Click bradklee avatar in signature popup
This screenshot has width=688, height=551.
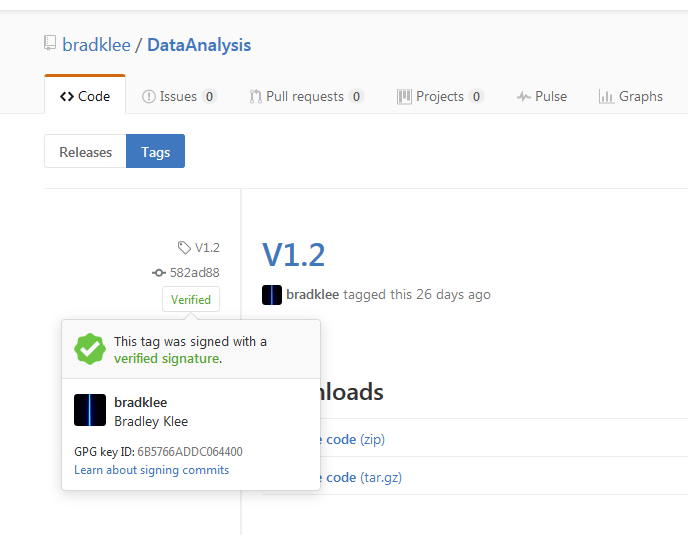[x=90, y=410]
